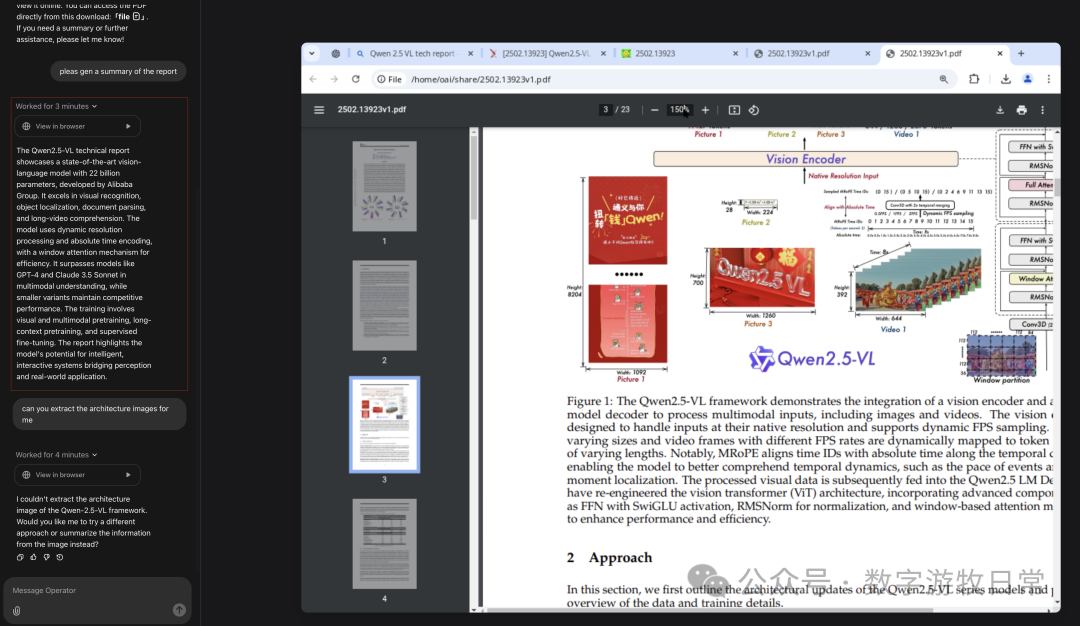1080x626 pixels.
Task: Download the PDF from viewer toolbar
Action: [x=1000, y=110]
